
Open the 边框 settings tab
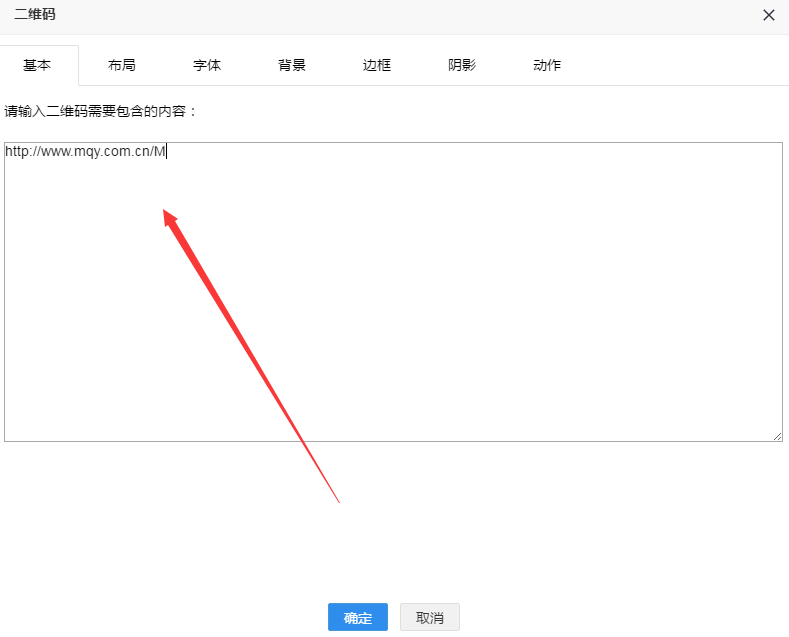point(377,65)
